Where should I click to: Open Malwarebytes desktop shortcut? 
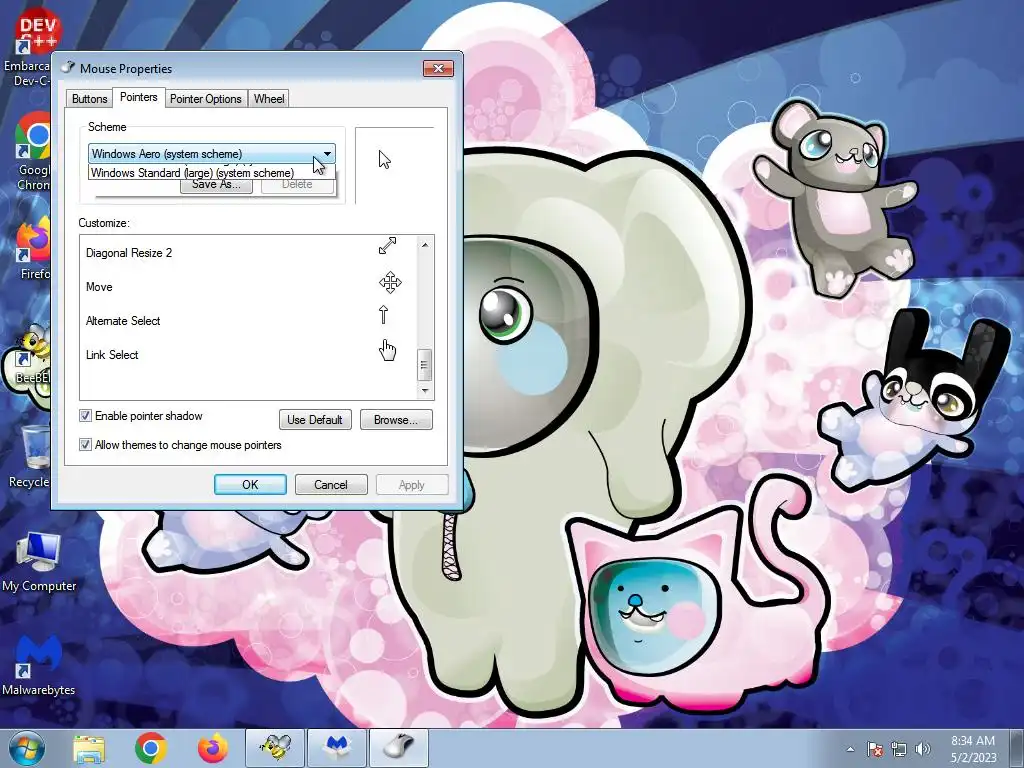coord(39,665)
